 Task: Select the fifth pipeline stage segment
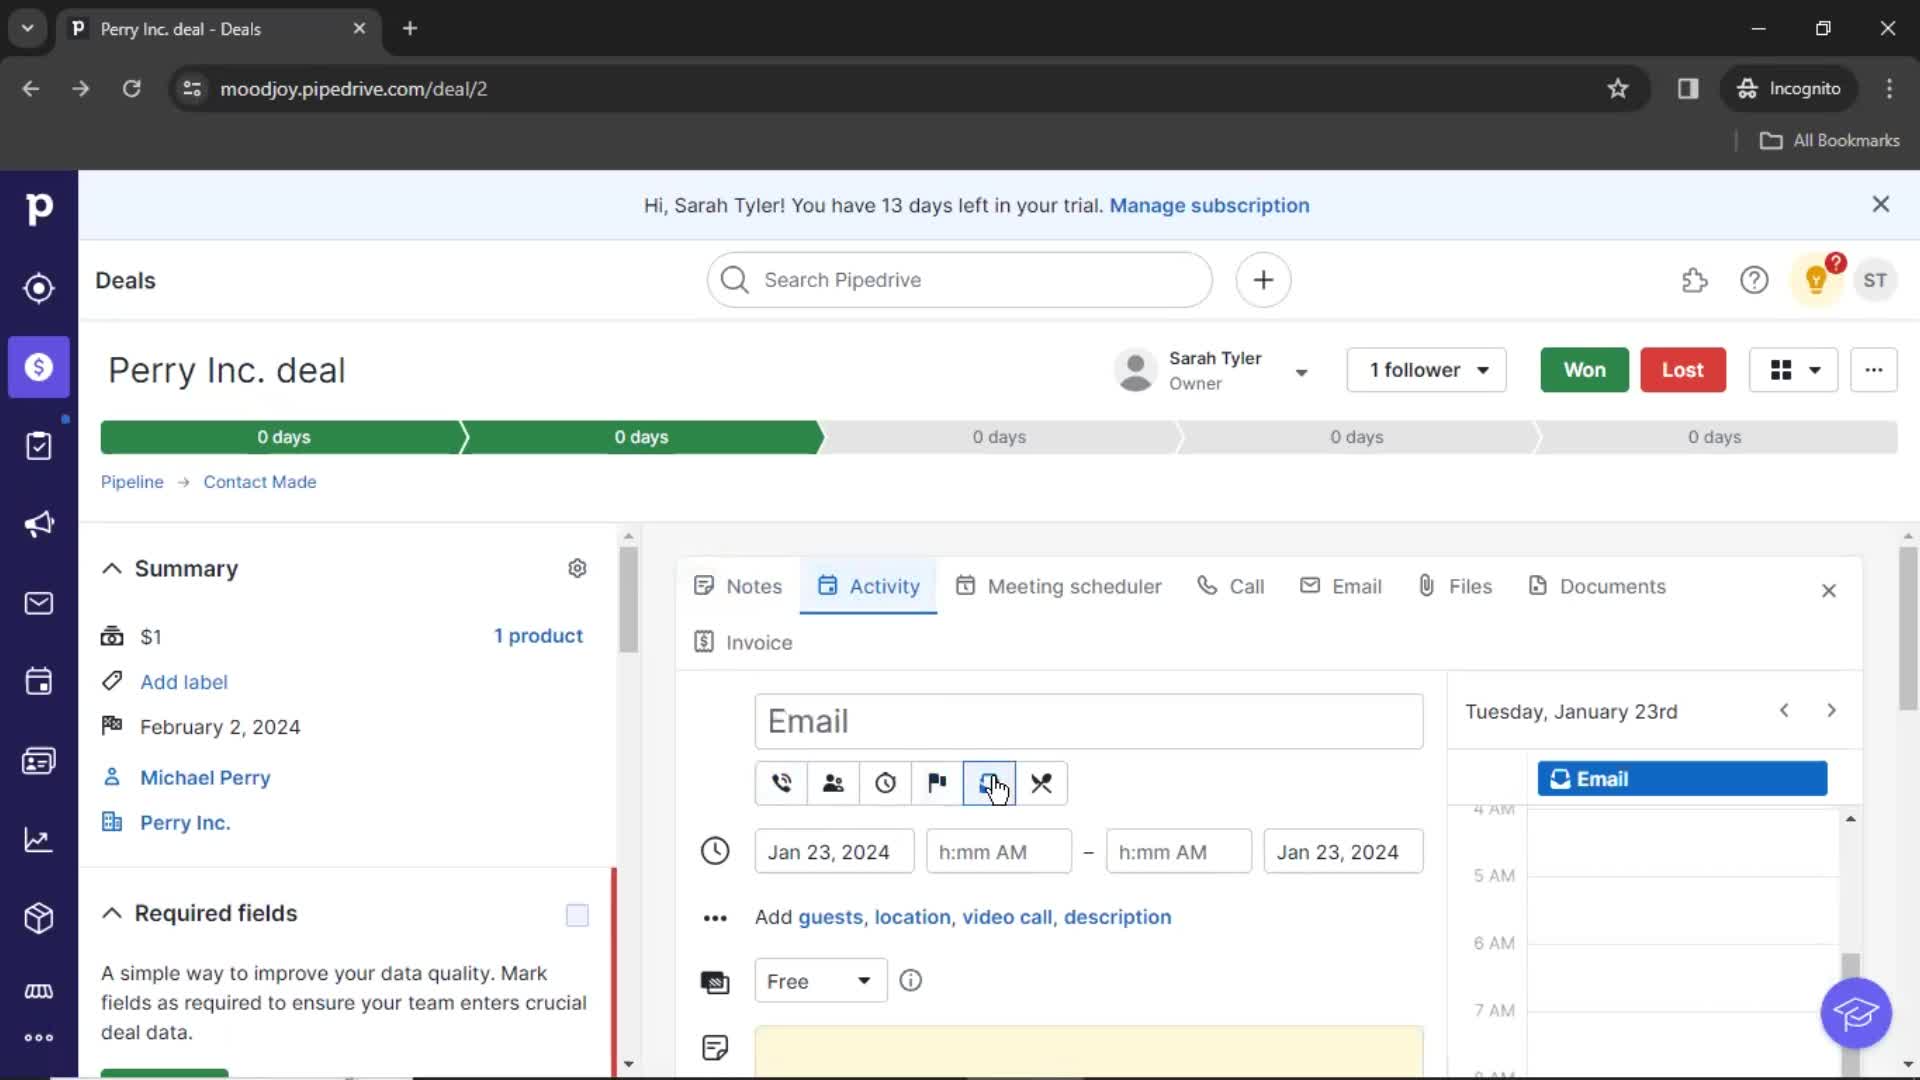pos(1715,437)
